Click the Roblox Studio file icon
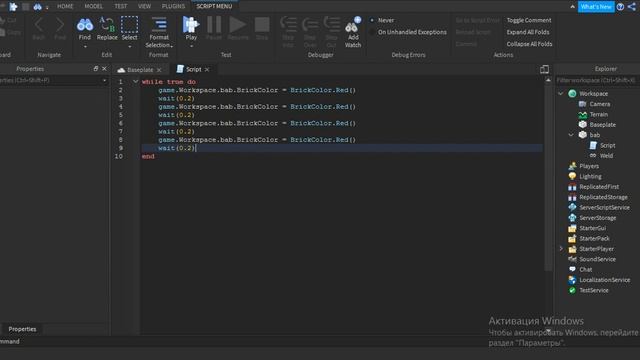640x360 pixels. [x=13, y=7]
